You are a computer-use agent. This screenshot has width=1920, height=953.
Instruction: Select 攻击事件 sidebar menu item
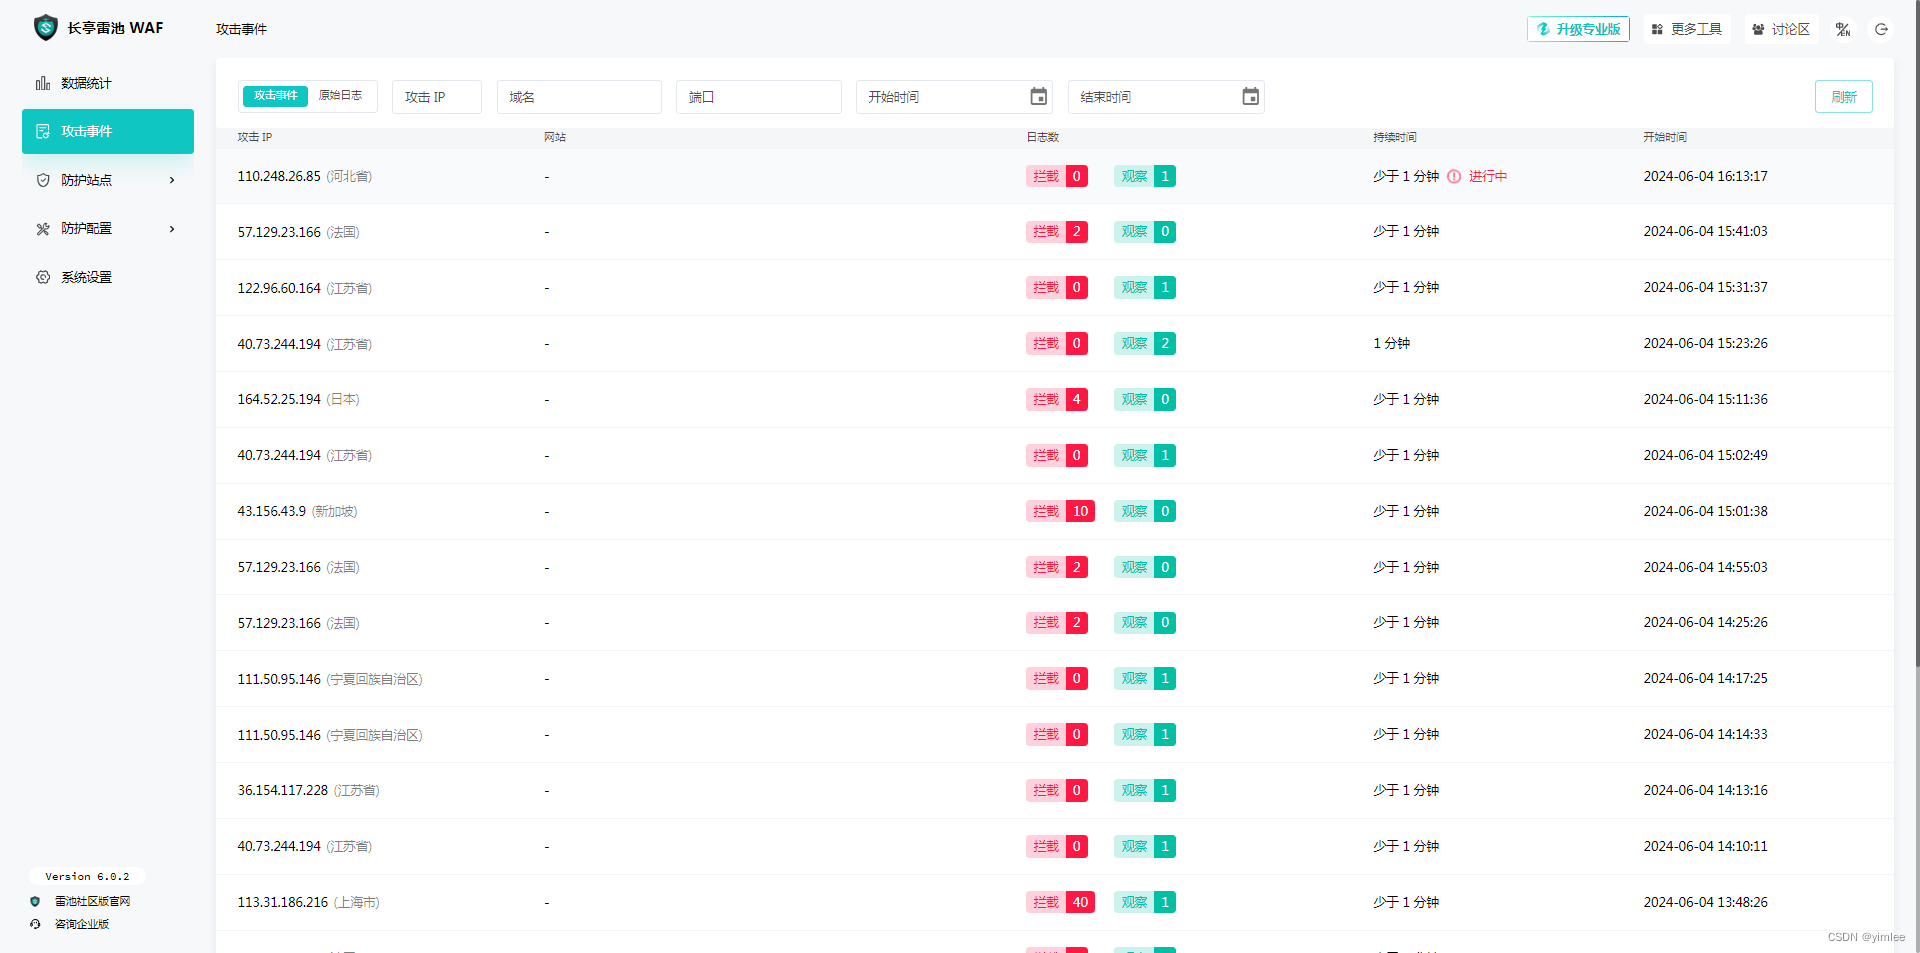pyautogui.click(x=108, y=131)
